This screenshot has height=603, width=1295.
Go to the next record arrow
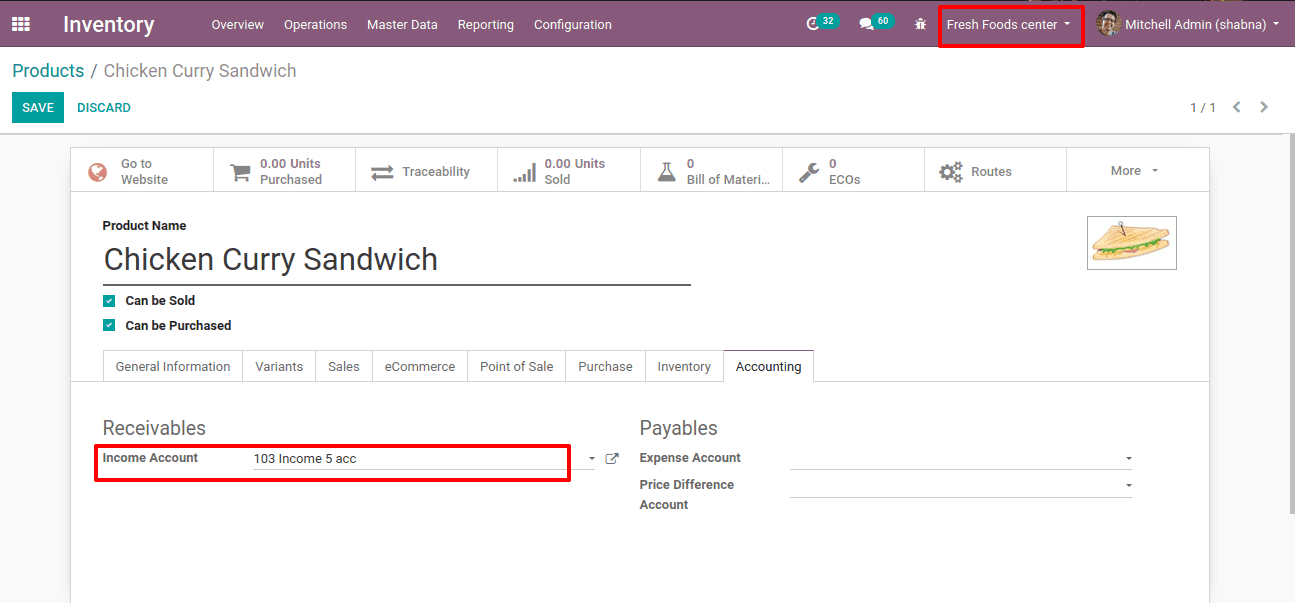coord(1264,107)
